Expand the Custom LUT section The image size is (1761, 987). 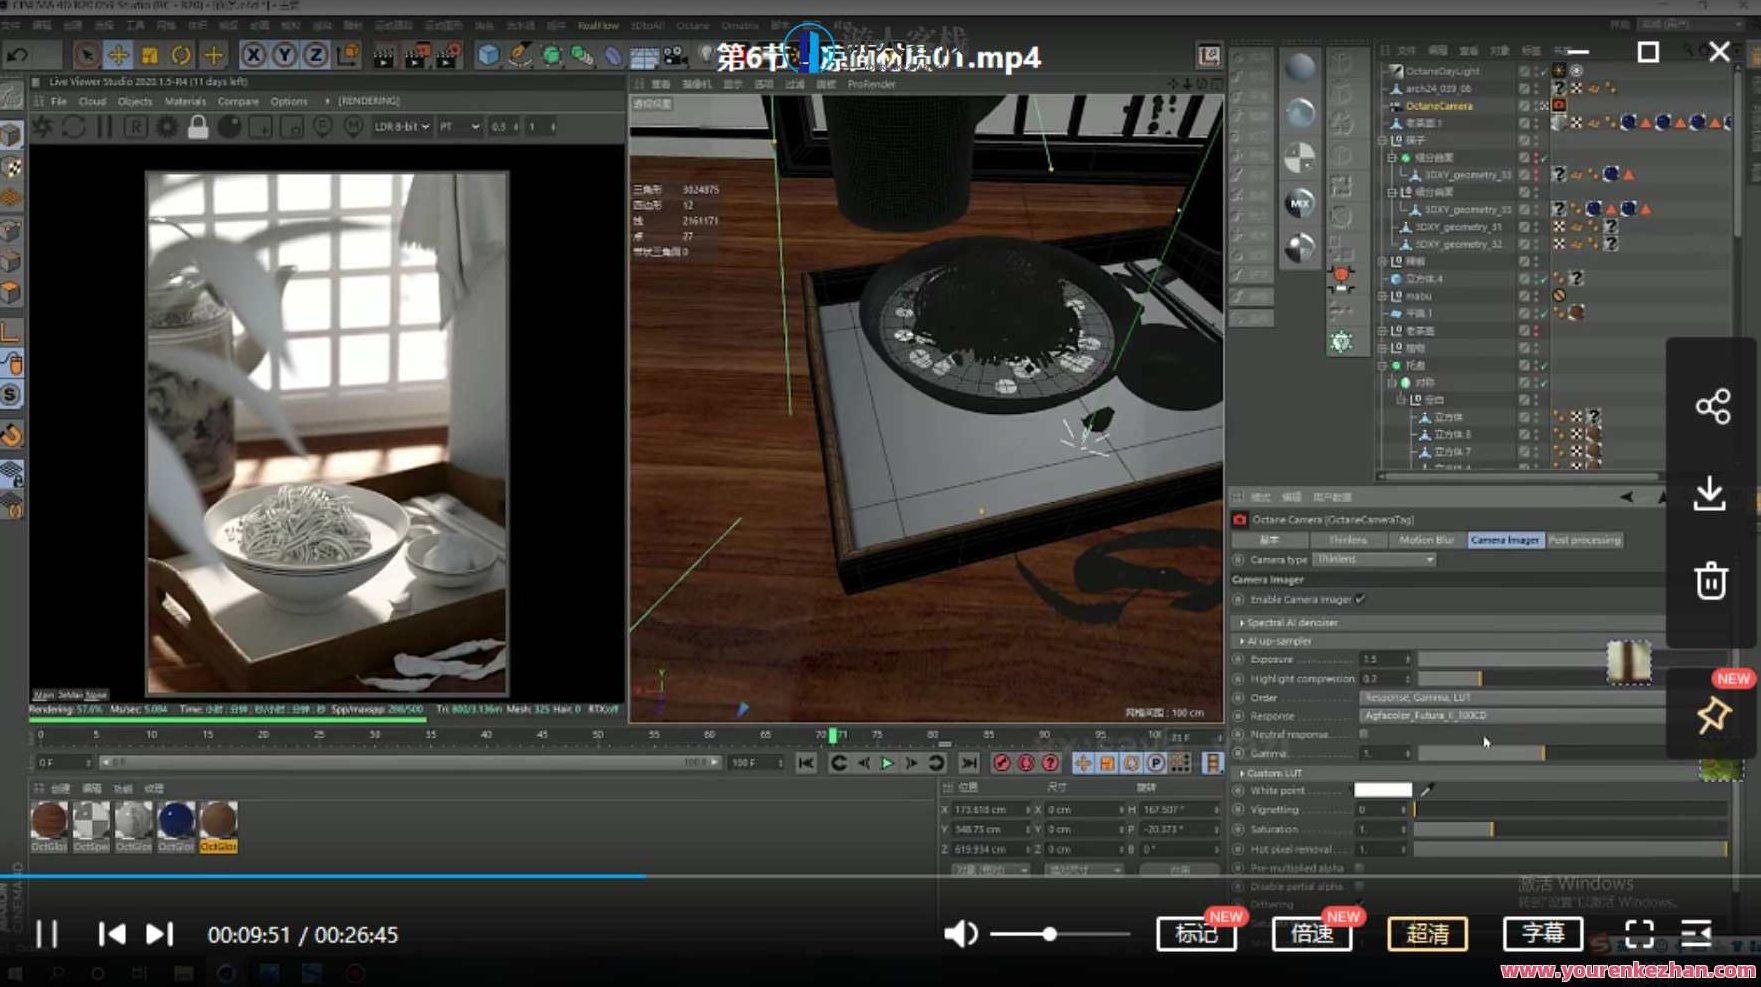pyautogui.click(x=1243, y=773)
